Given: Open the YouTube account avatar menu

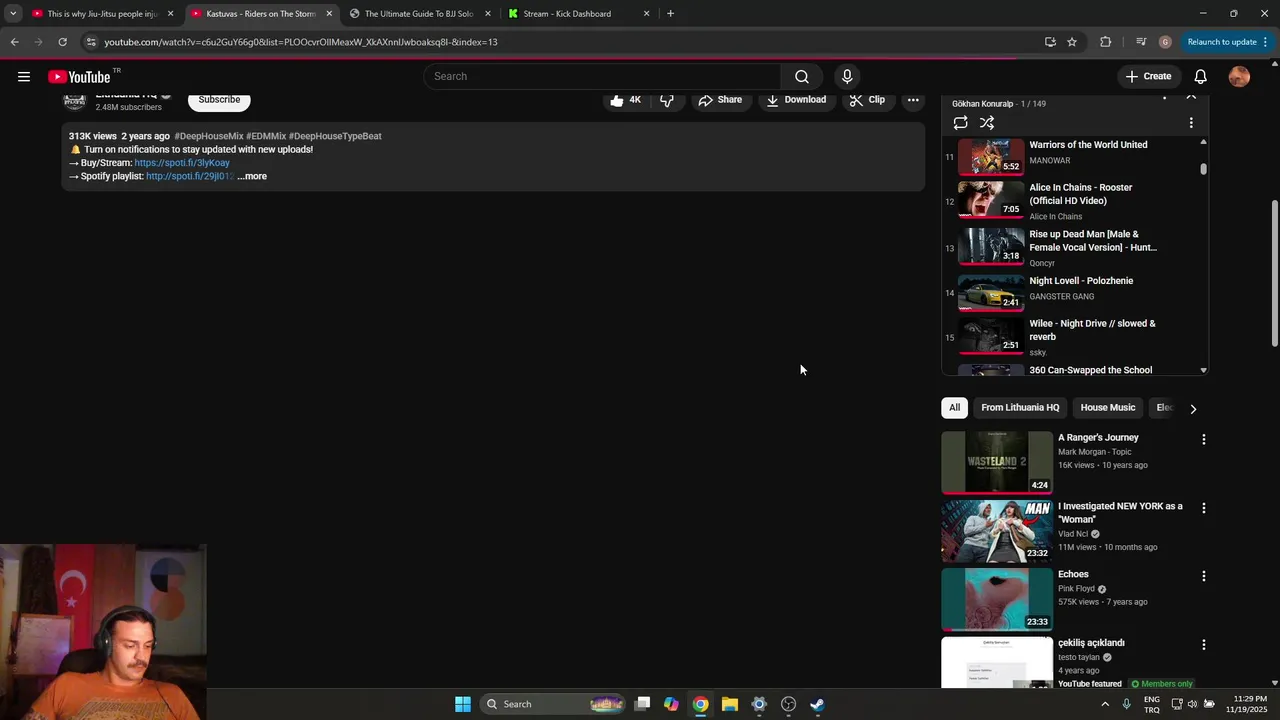Looking at the screenshot, I should click(x=1239, y=77).
